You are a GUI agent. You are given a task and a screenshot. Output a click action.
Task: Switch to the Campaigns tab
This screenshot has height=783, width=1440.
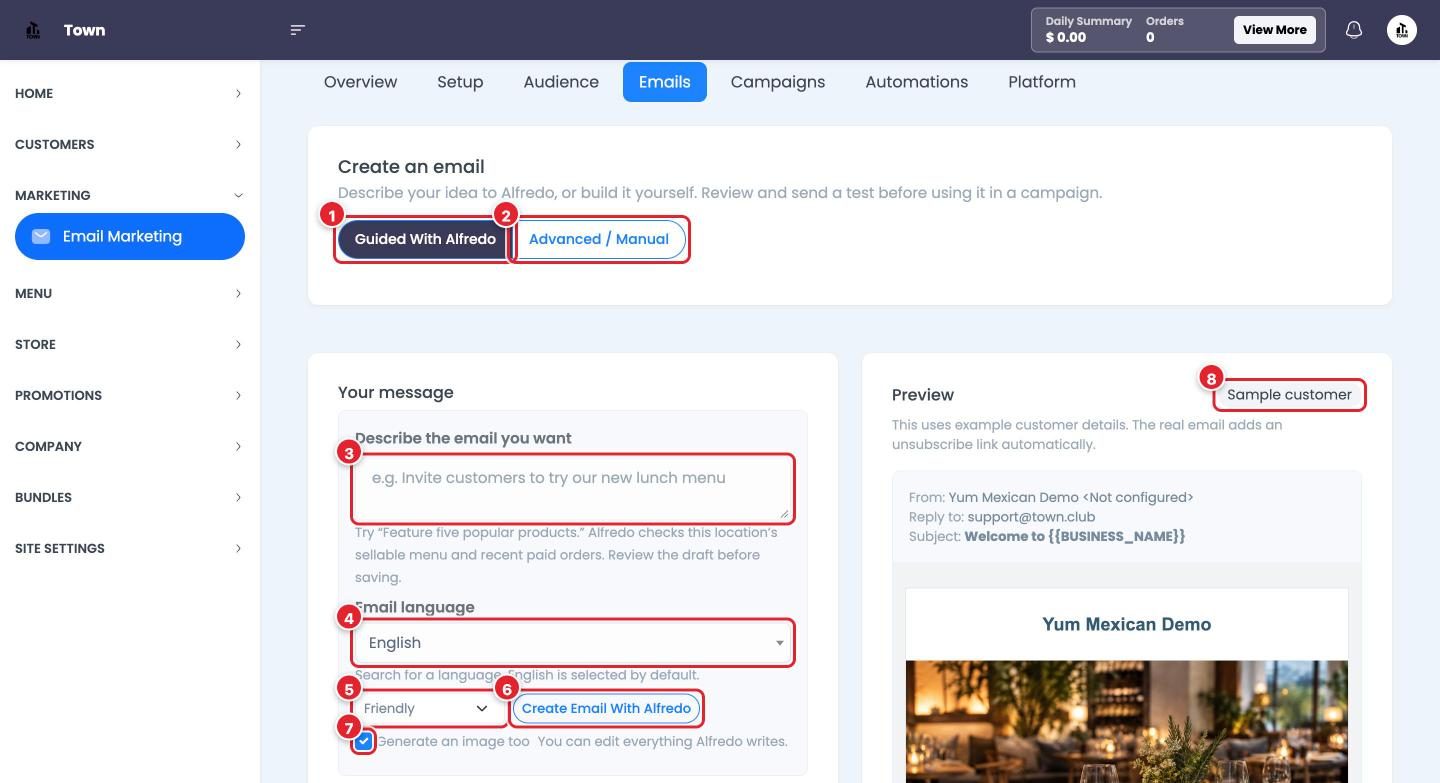pyautogui.click(x=778, y=82)
